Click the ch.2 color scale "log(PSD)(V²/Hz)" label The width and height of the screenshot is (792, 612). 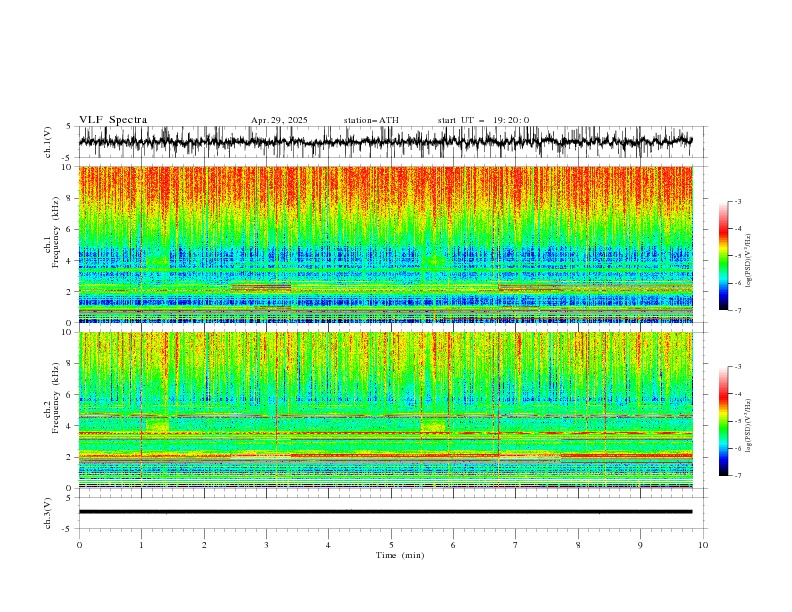point(750,426)
